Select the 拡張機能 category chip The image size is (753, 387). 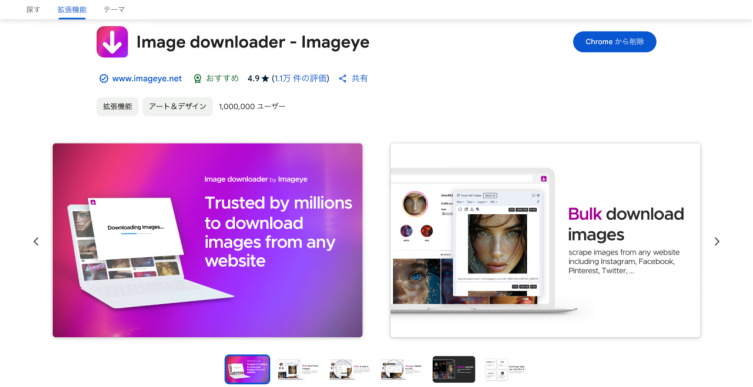(117, 107)
